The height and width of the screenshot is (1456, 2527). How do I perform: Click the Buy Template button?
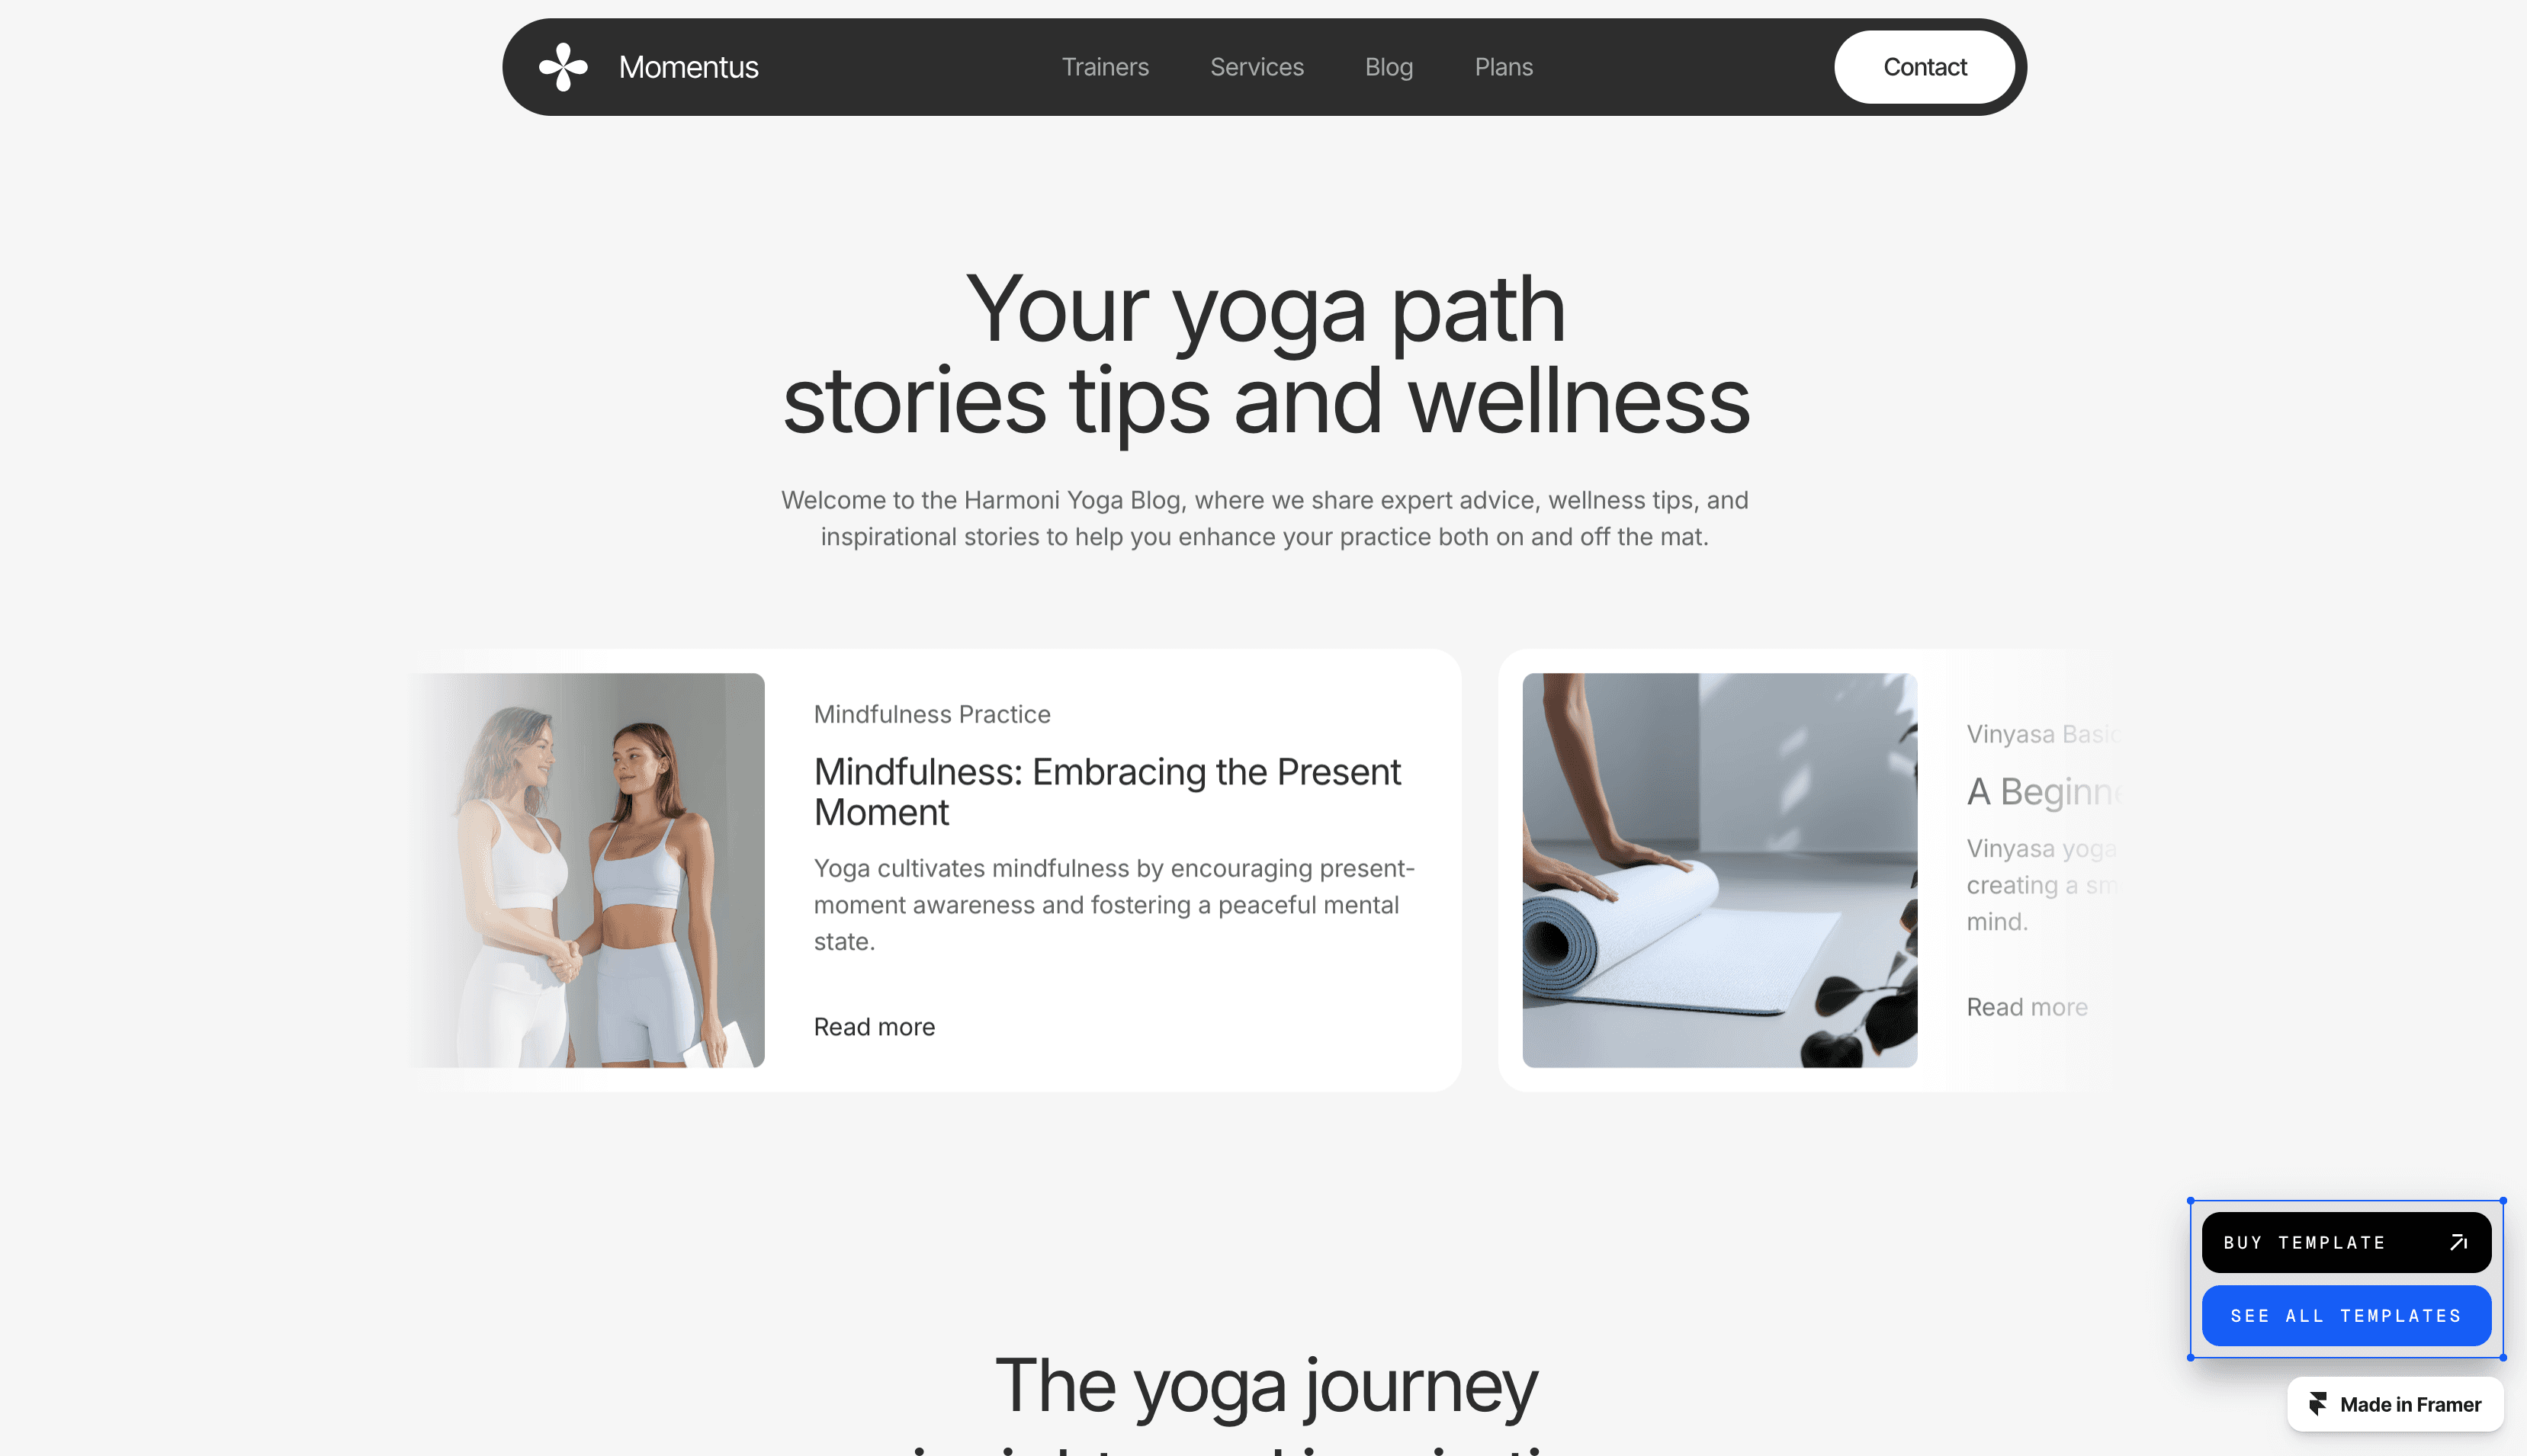pos(2346,1242)
